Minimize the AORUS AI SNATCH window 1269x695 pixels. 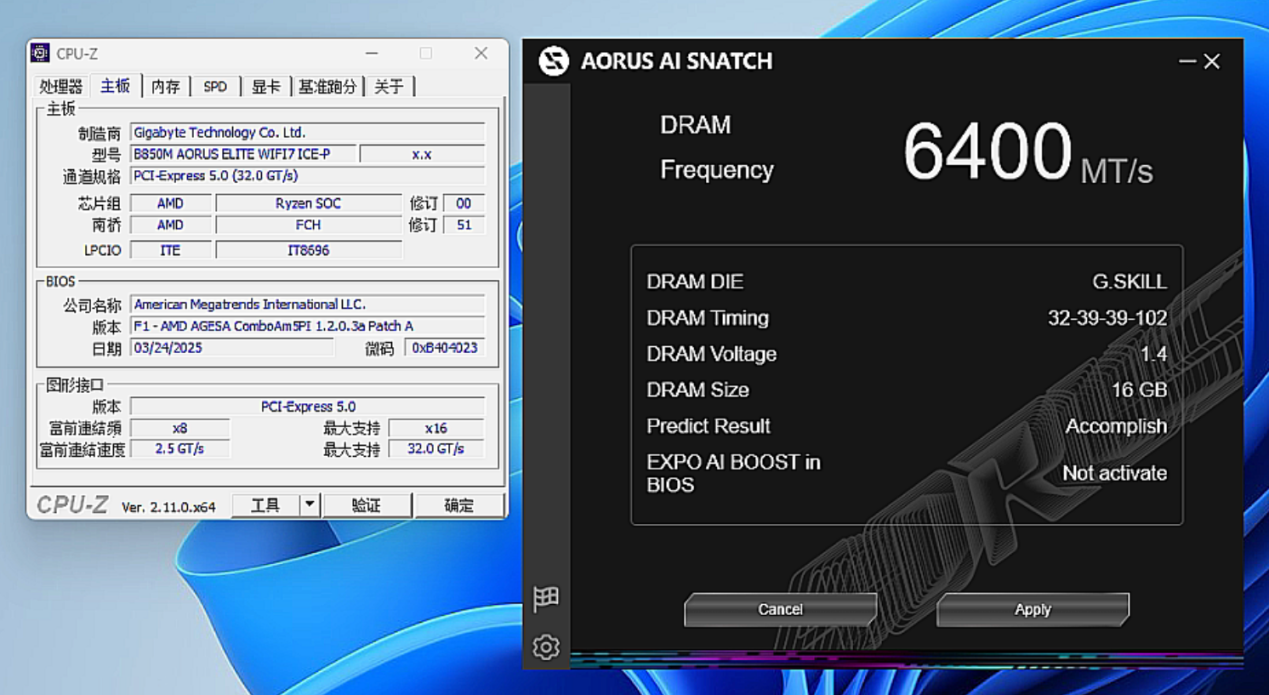[x=1187, y=62]
